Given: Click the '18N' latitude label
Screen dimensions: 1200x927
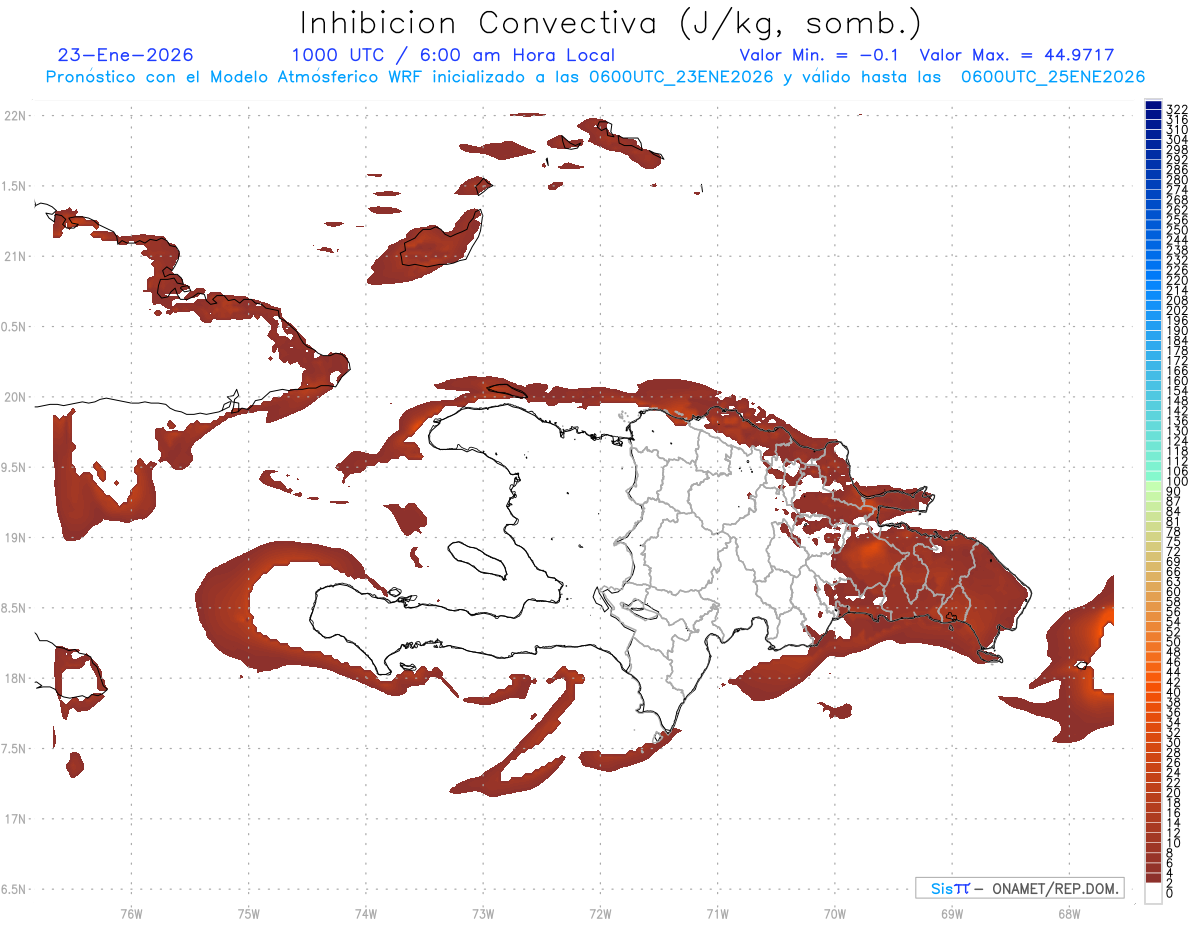Looking at the screenshot, I should click(x=15, y=678).
